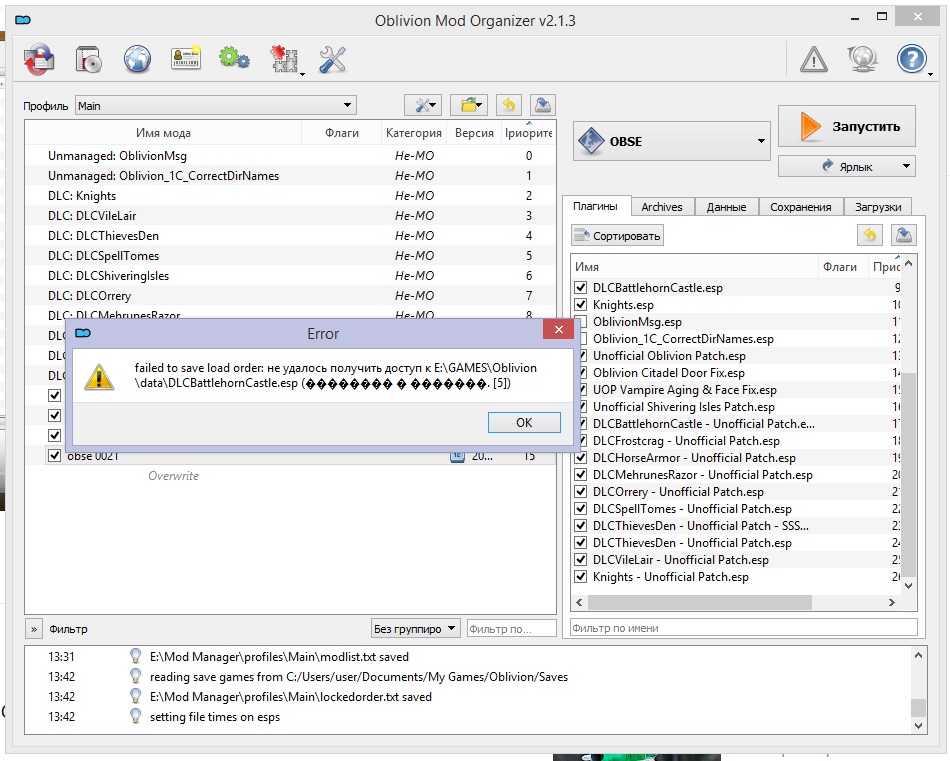
Task: Click the lightbulb icon for lockedorder.txt log
Action: point(136,696)
